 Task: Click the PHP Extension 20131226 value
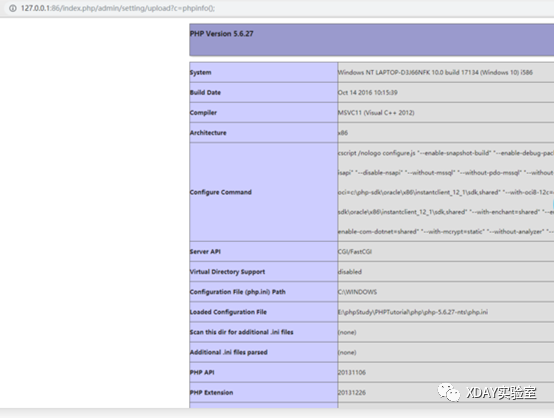[352, 393]
